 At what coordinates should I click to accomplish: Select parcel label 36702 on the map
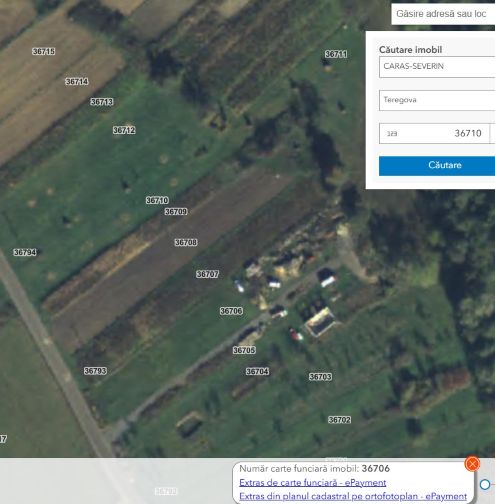[x=340, y=420]
